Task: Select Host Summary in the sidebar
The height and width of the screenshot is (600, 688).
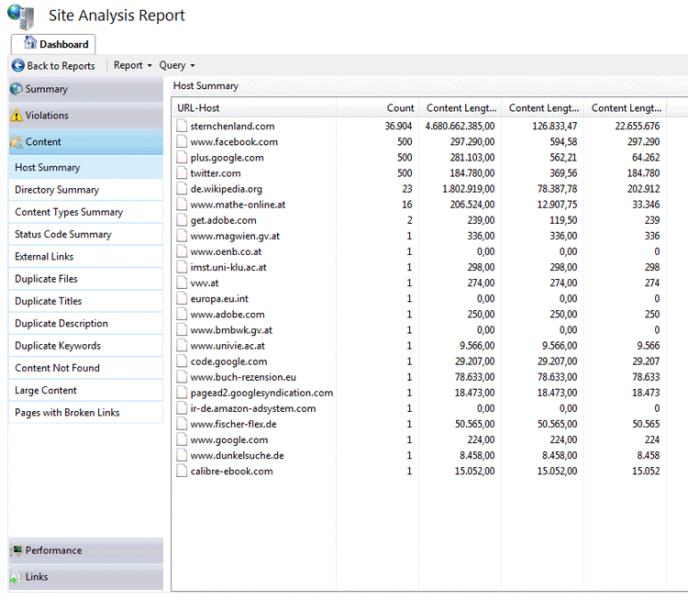Action: [x=86, y=167]
